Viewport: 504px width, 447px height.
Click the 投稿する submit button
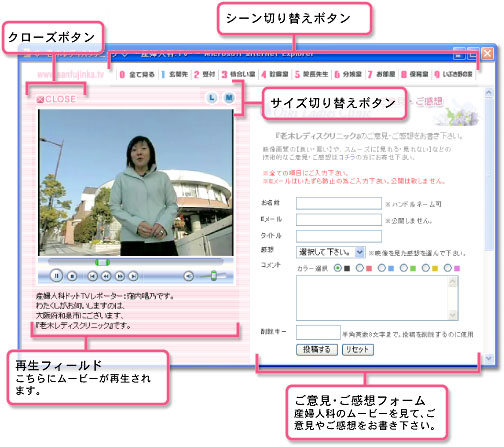point(317,350)
